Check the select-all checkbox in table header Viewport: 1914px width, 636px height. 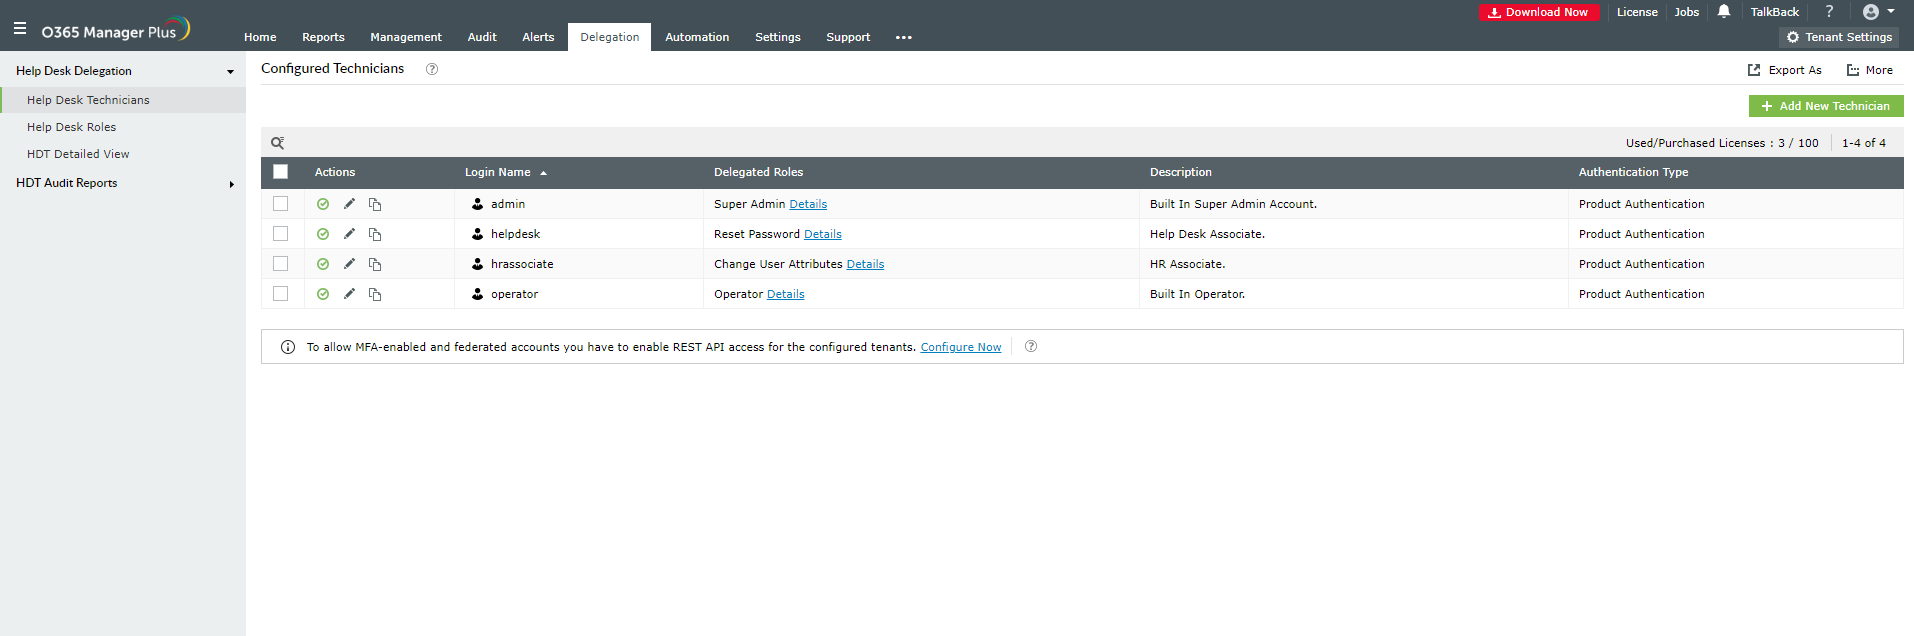click(281, 172)
